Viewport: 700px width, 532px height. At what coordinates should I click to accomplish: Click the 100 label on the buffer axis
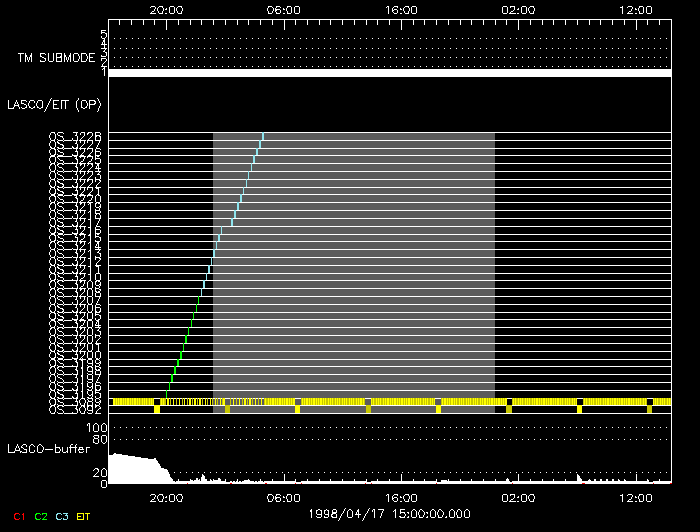coord(97,427)
